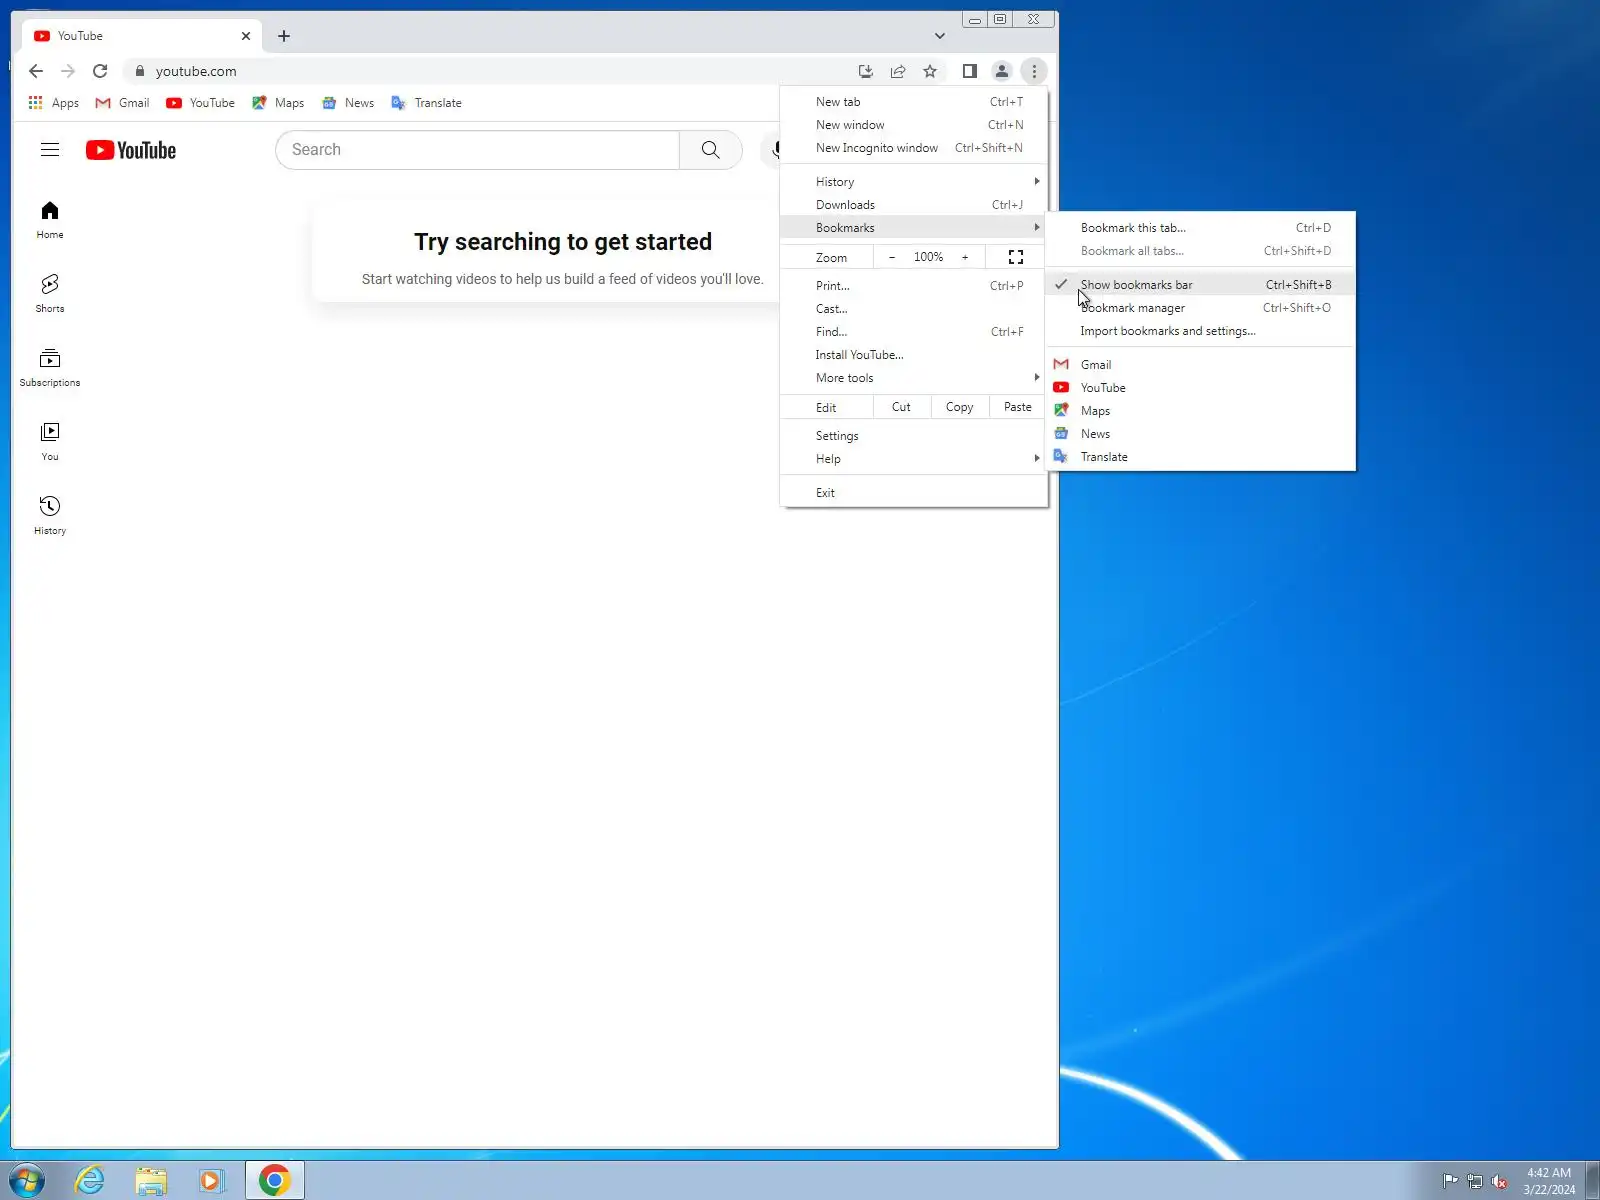Choose Print... from the menu
The height and width of the screenshot is (1200, 1600).
tap(914, 286)
